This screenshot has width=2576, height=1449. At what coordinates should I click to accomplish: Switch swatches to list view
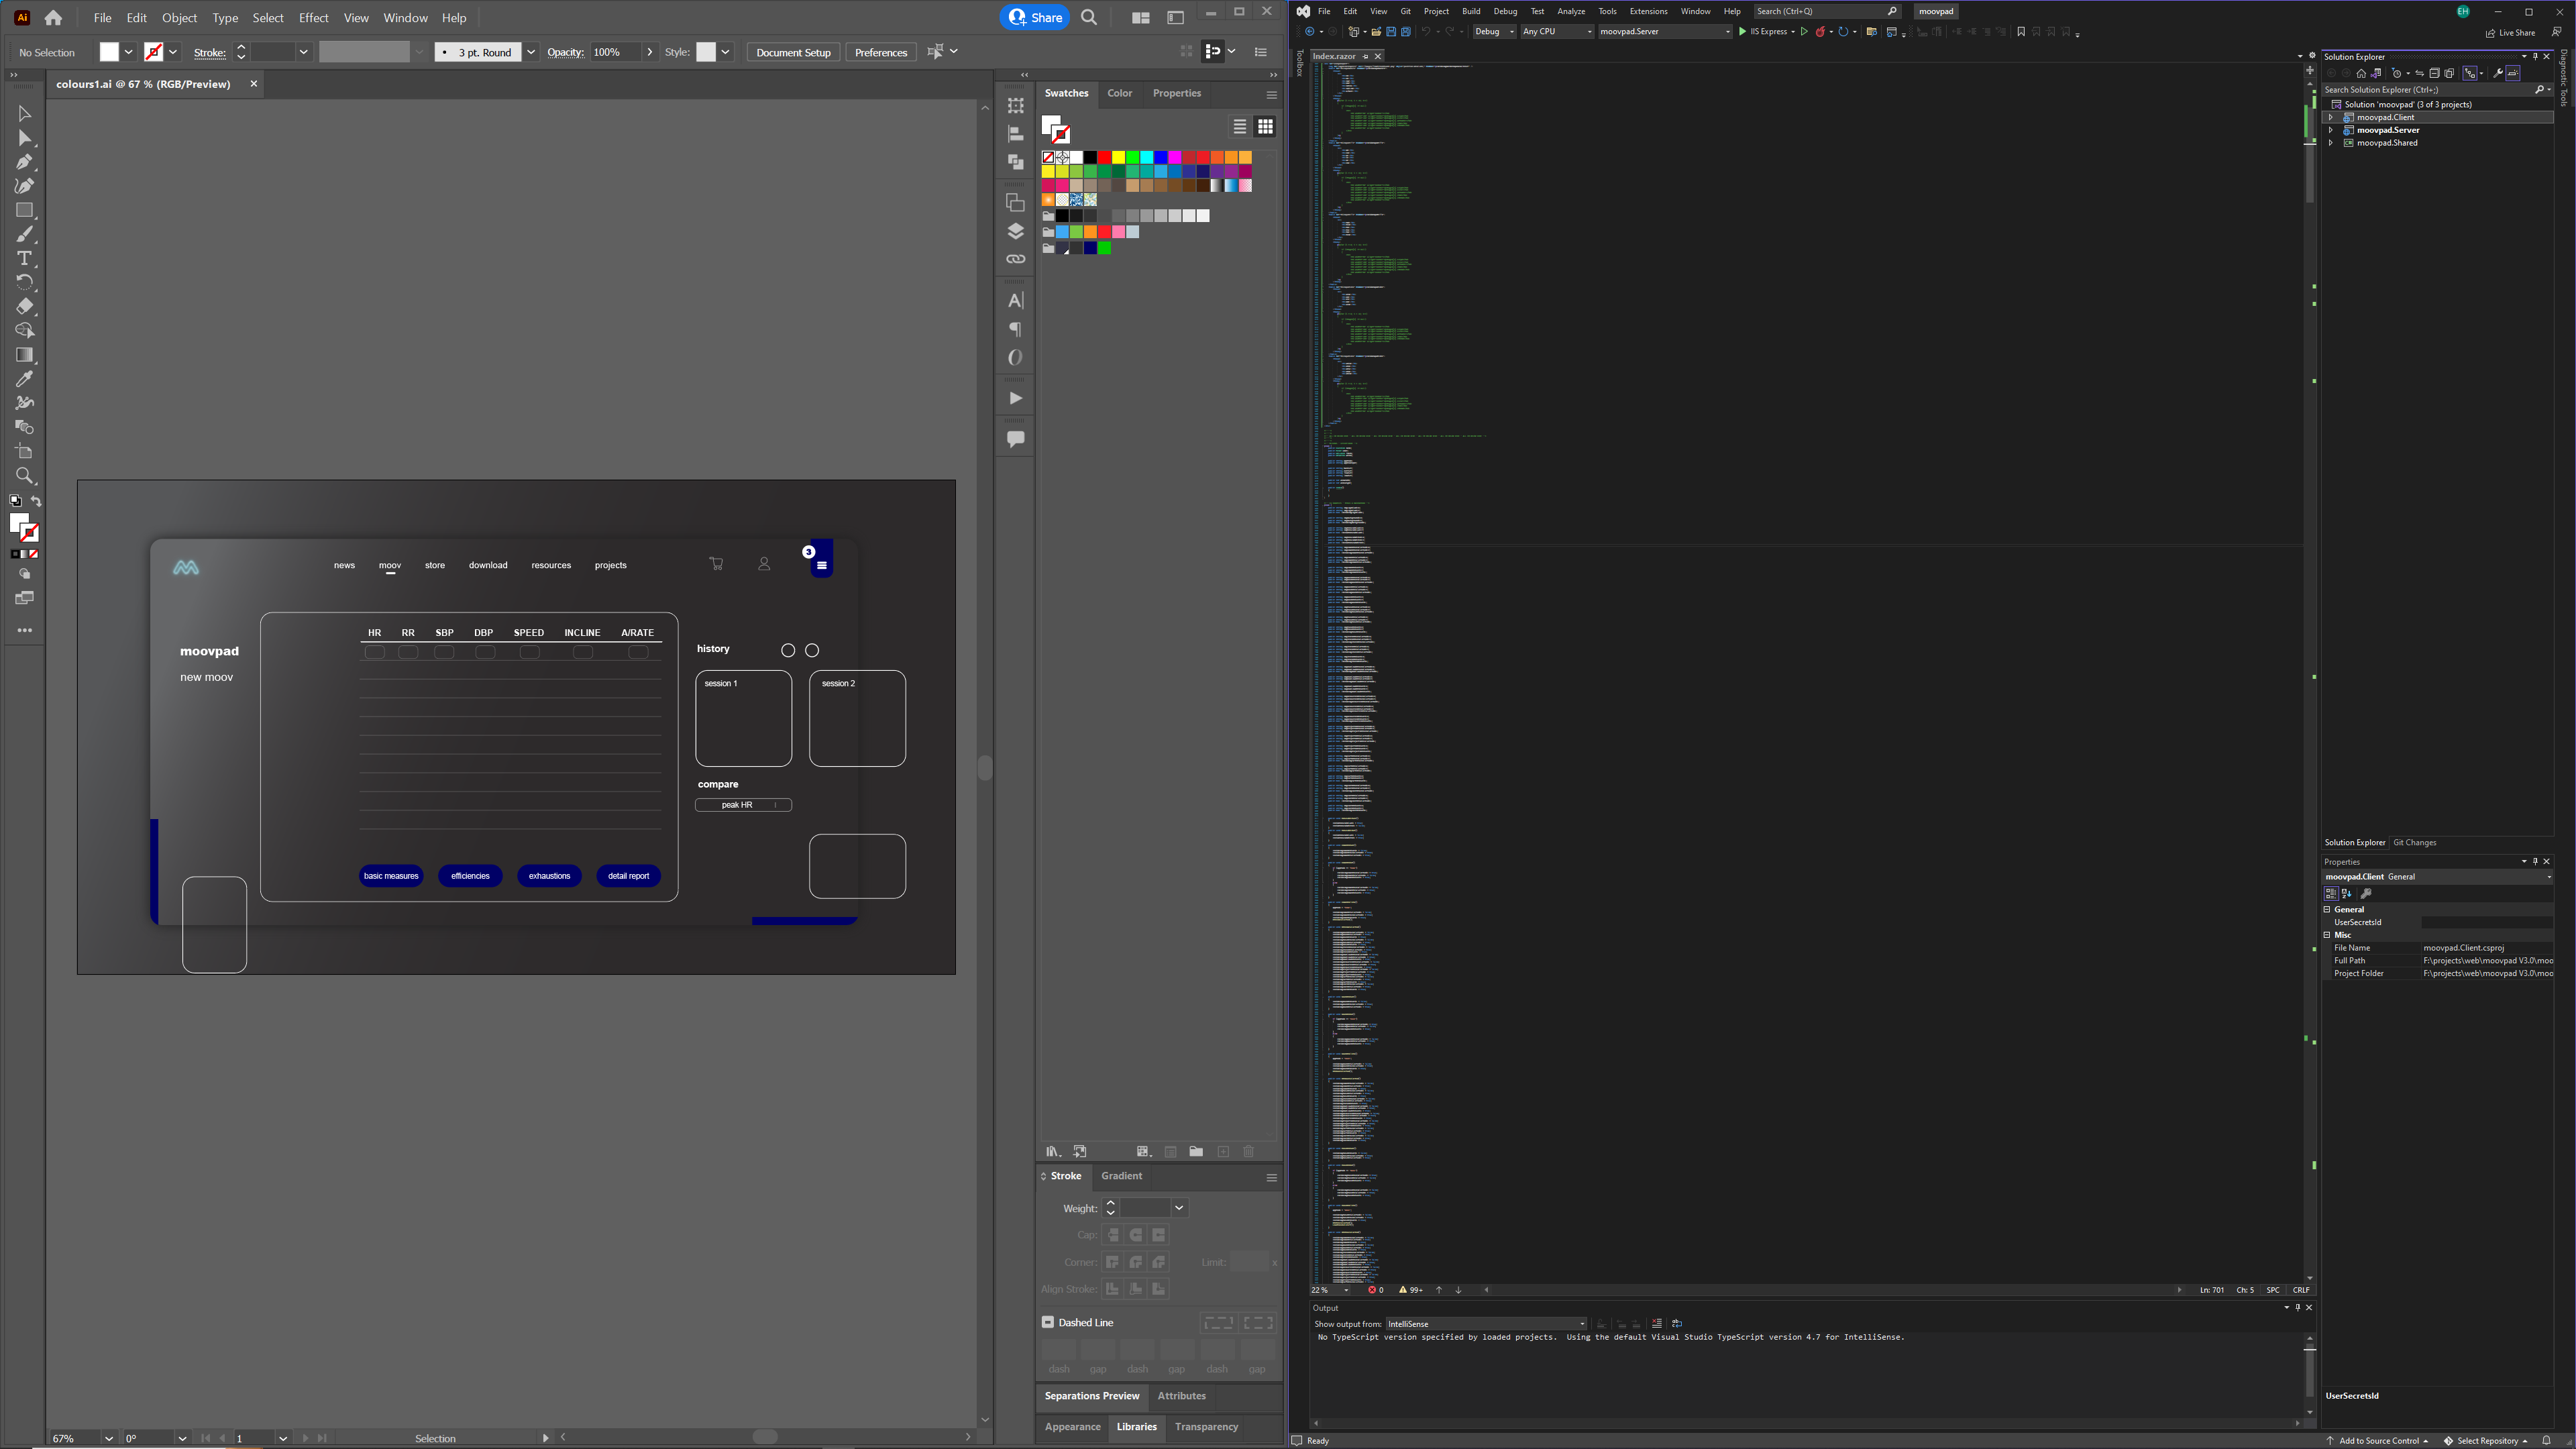[x=1239, y=127]
